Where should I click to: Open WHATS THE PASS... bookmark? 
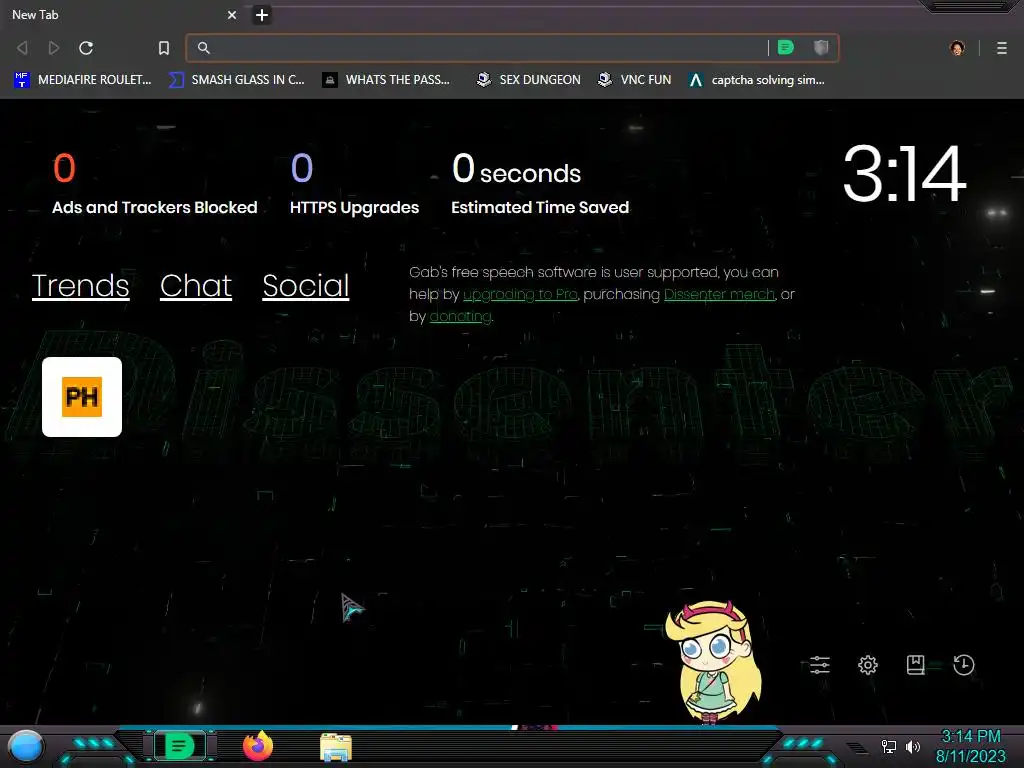[387, 80]
